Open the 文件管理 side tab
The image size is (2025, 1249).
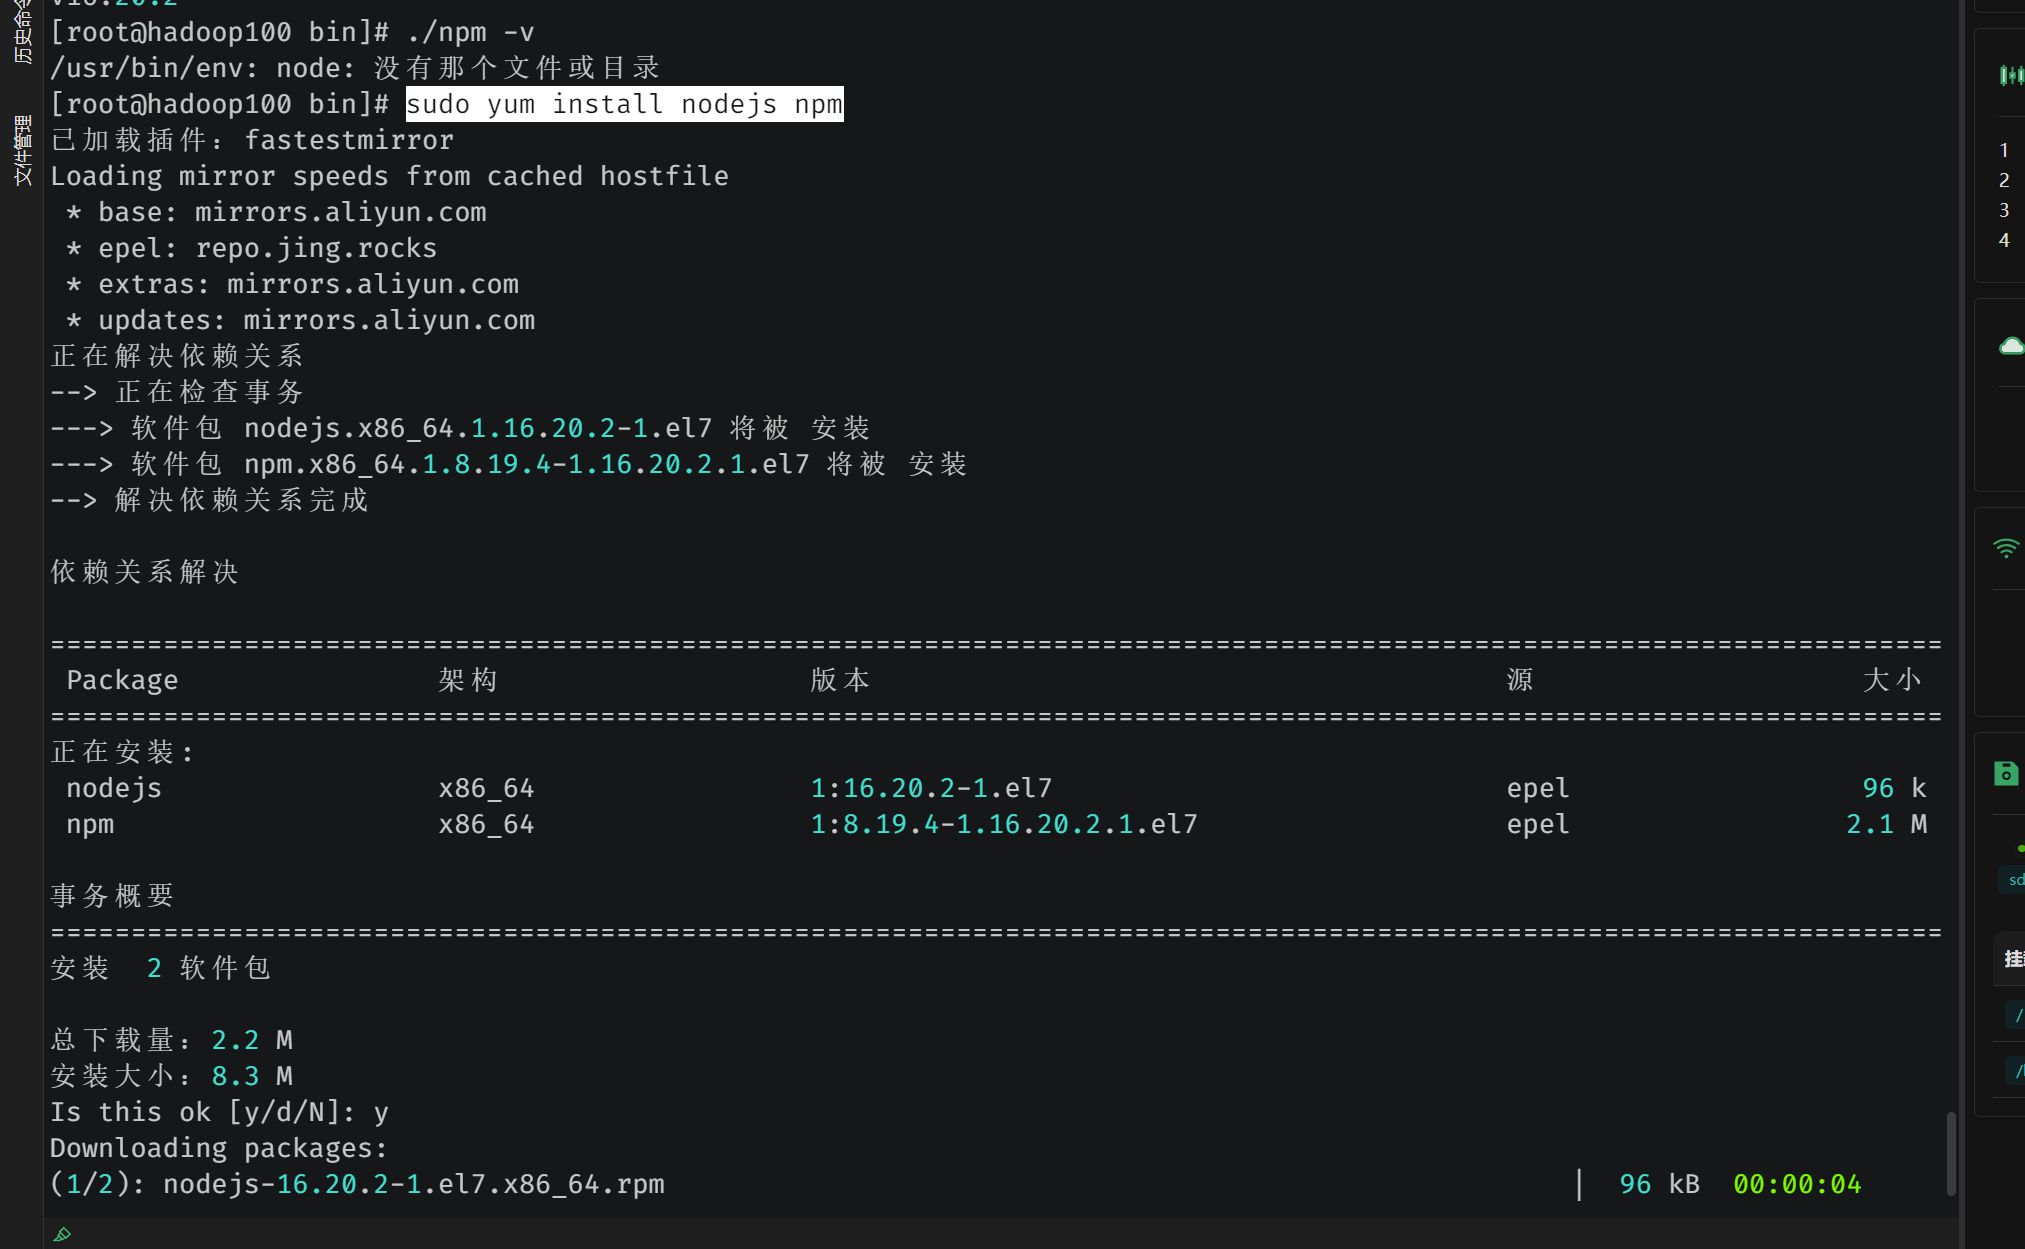22,150
